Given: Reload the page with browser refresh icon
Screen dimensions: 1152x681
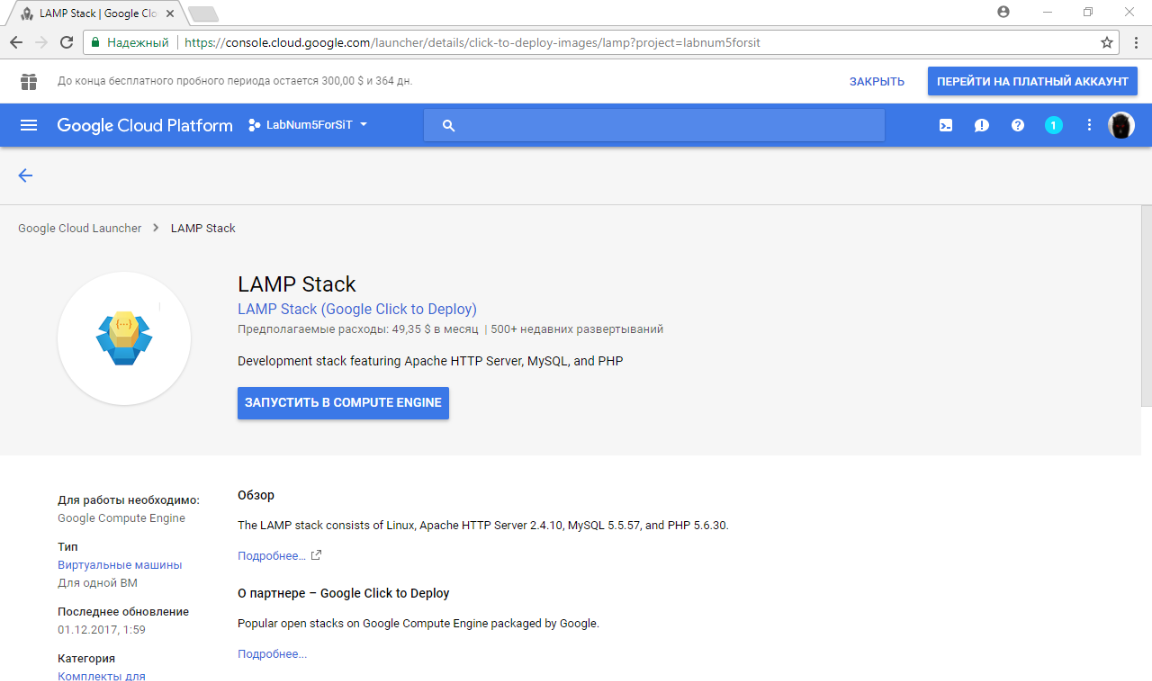Looking at the screenshot, I should [66, 43].
